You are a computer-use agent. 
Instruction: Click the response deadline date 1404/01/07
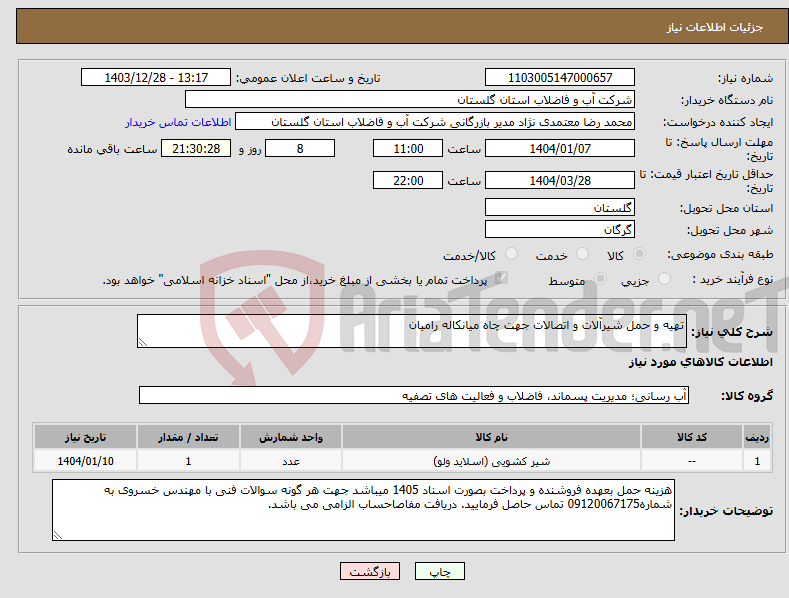tap(560, 148)
